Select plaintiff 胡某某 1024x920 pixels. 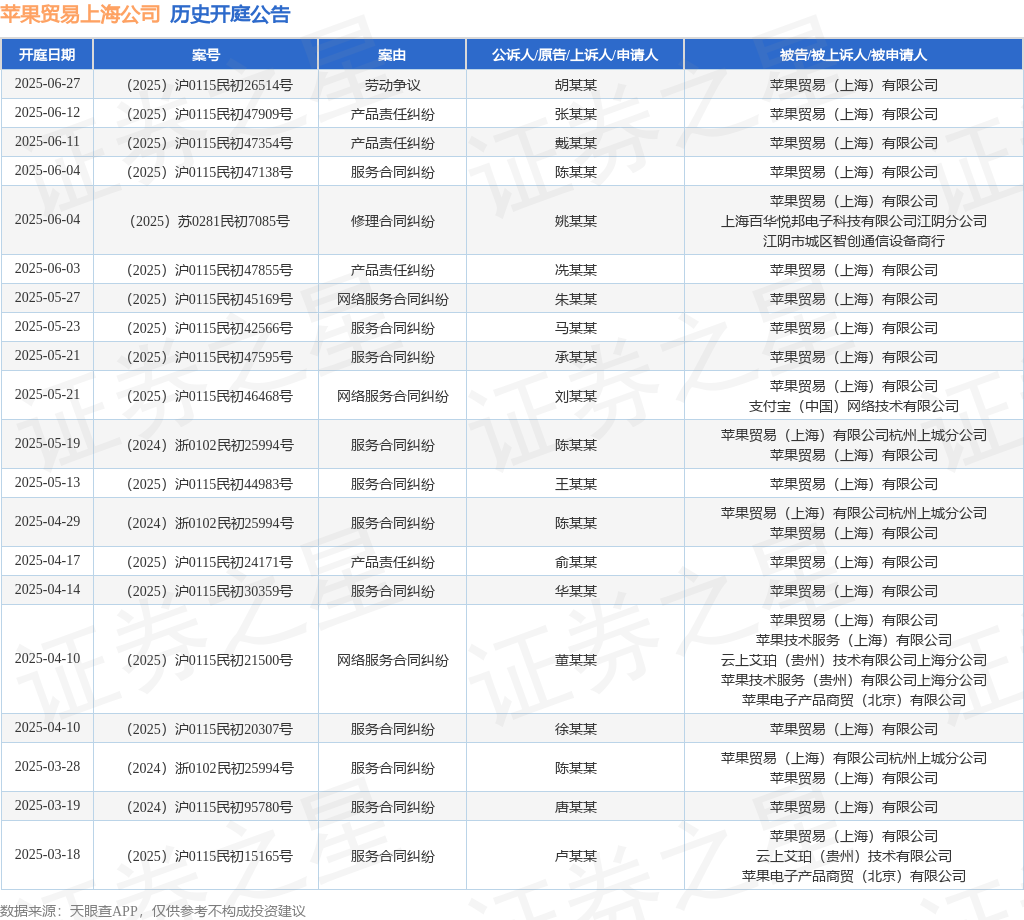(575, 86)
